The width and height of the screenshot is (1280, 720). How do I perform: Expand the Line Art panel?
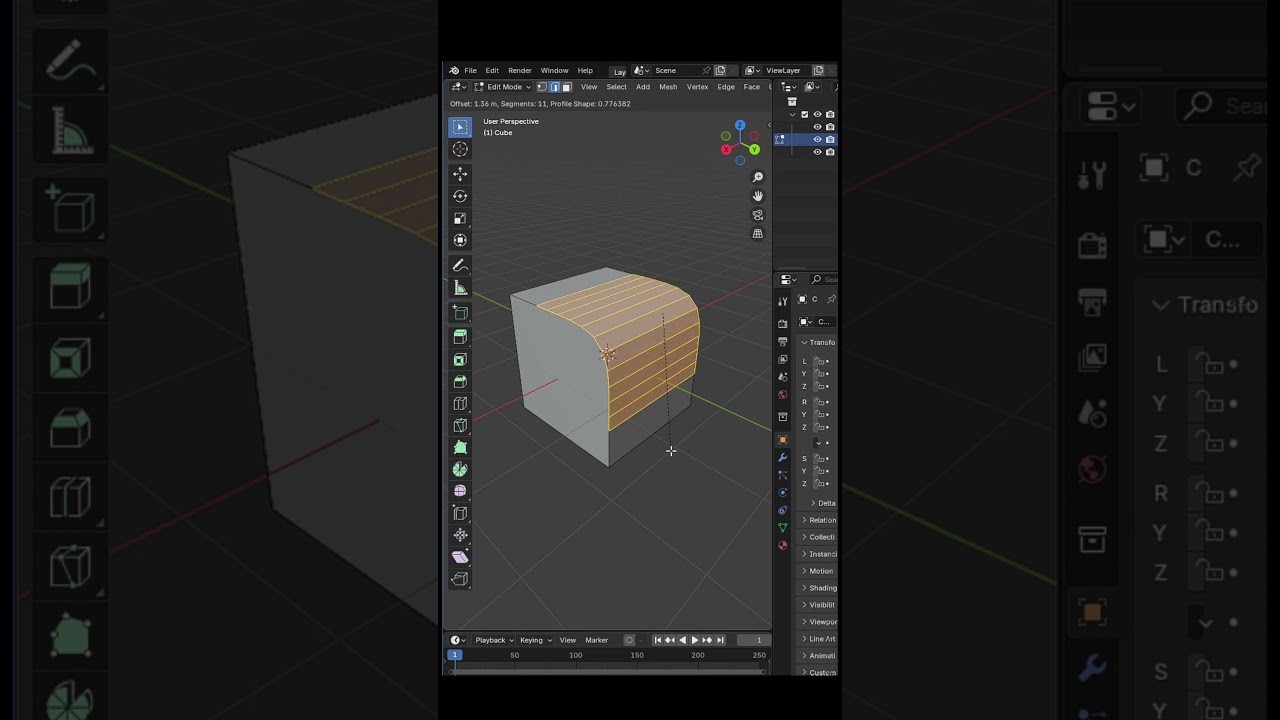[x=819, y=639]
